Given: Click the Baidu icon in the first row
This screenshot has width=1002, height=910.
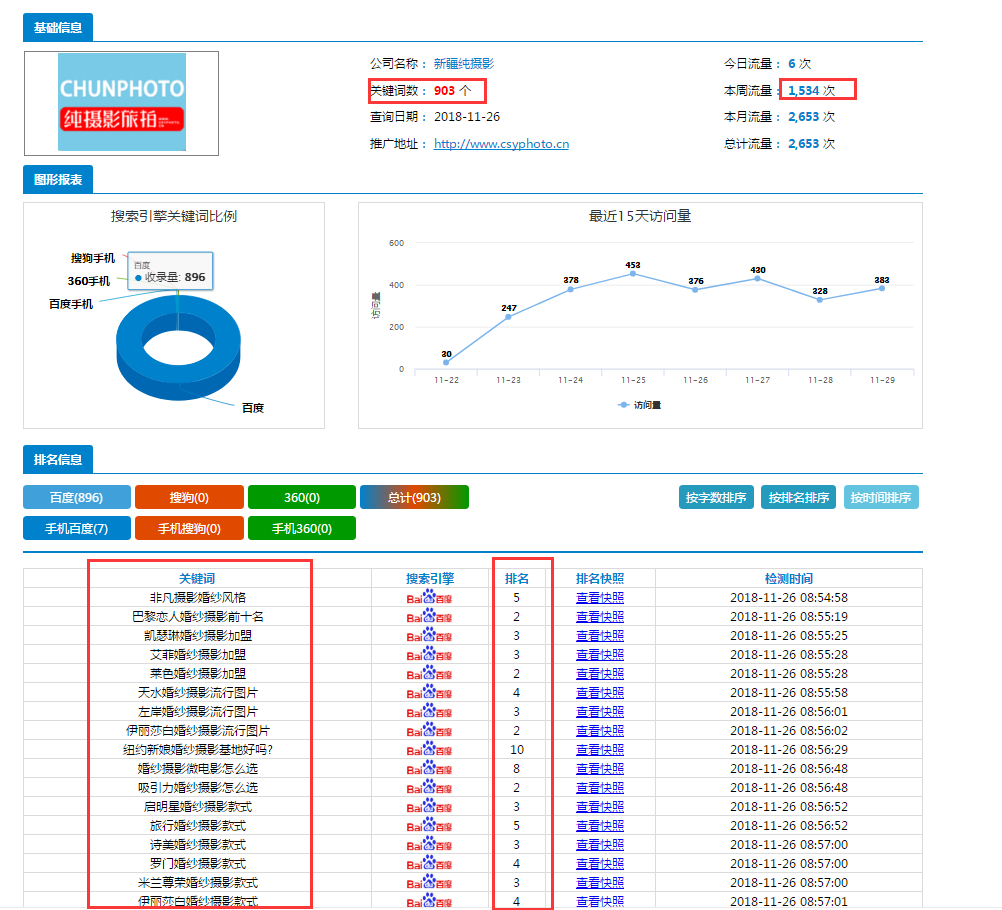Looking at the screenshot, I should 429,598.
